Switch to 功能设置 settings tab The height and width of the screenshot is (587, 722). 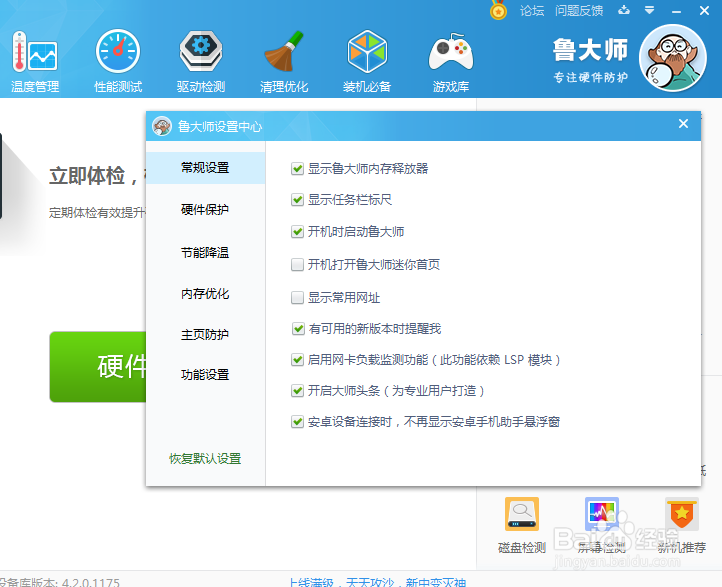coord(205,374)
